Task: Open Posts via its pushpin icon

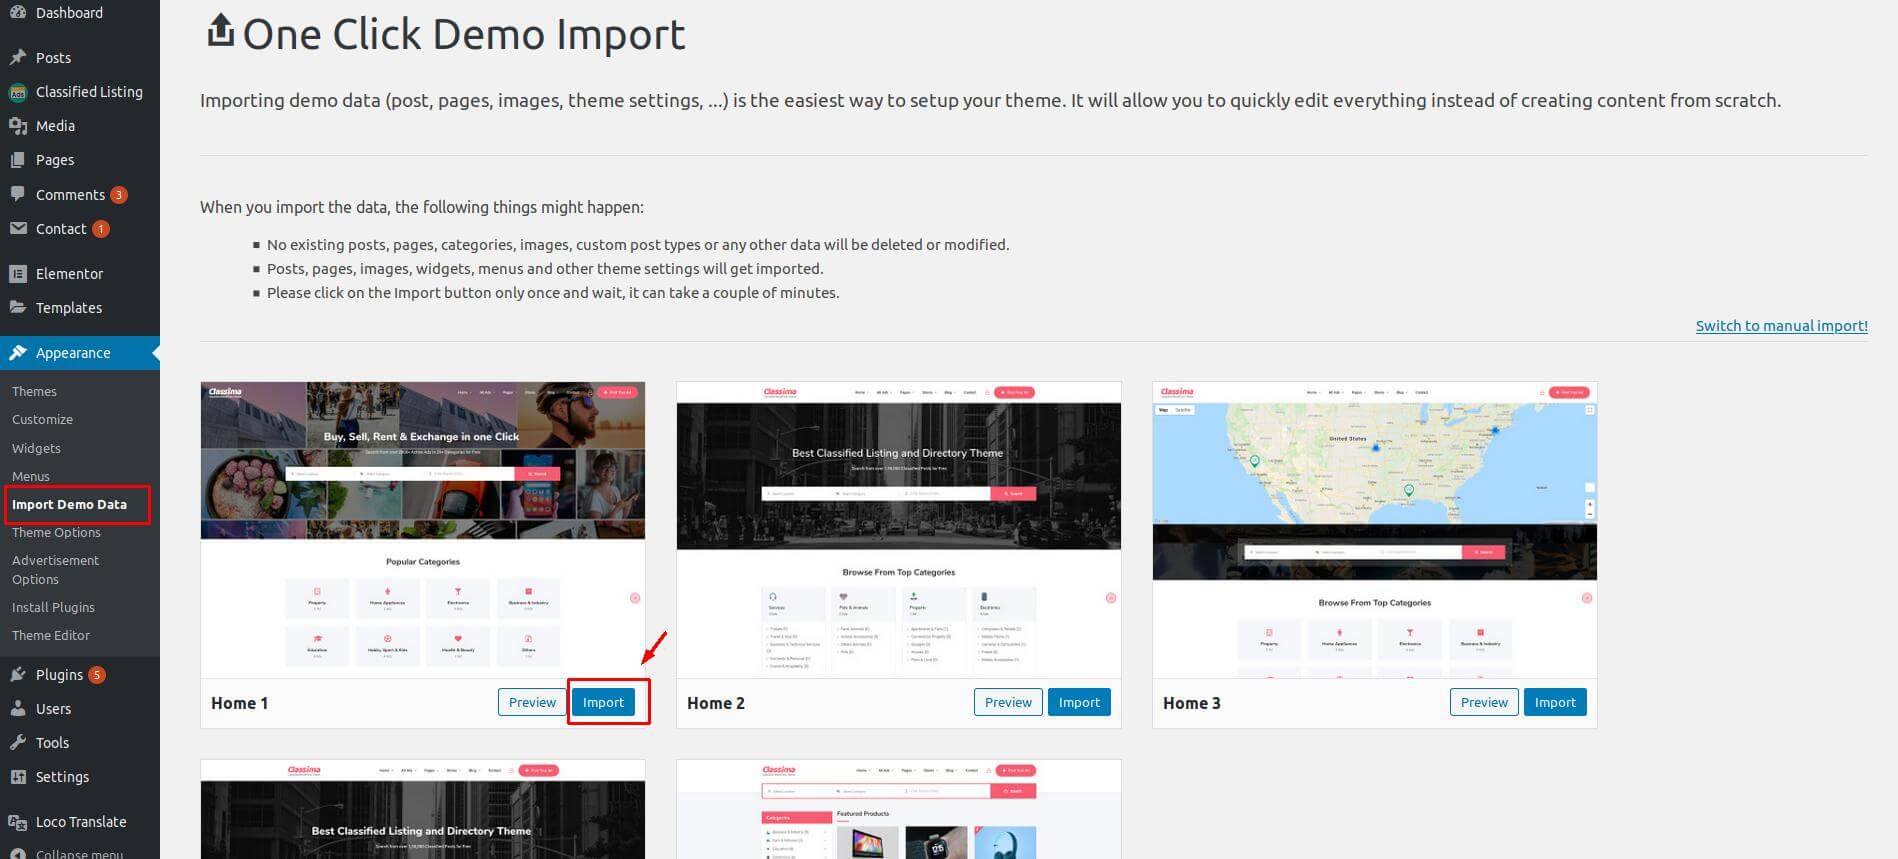Action: click(17, 57)
